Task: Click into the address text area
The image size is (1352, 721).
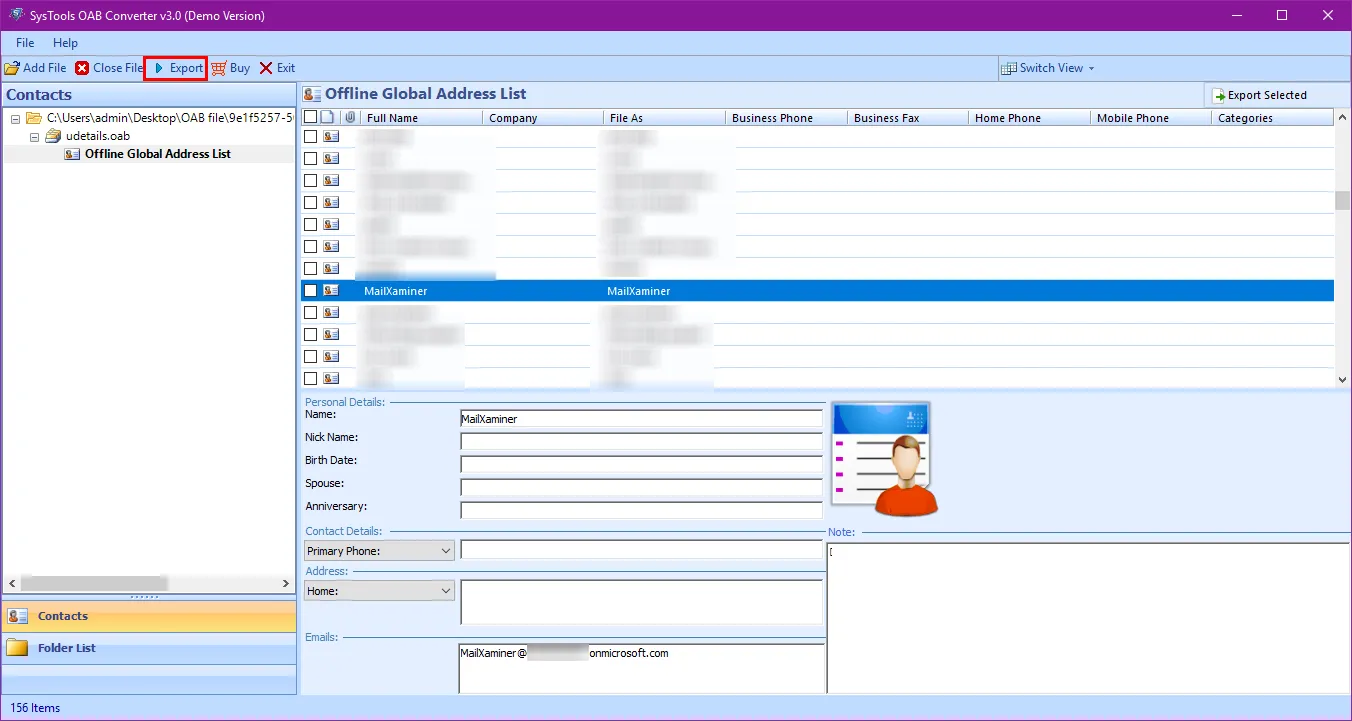Action: pyautogui.click(x=641, y=603)
